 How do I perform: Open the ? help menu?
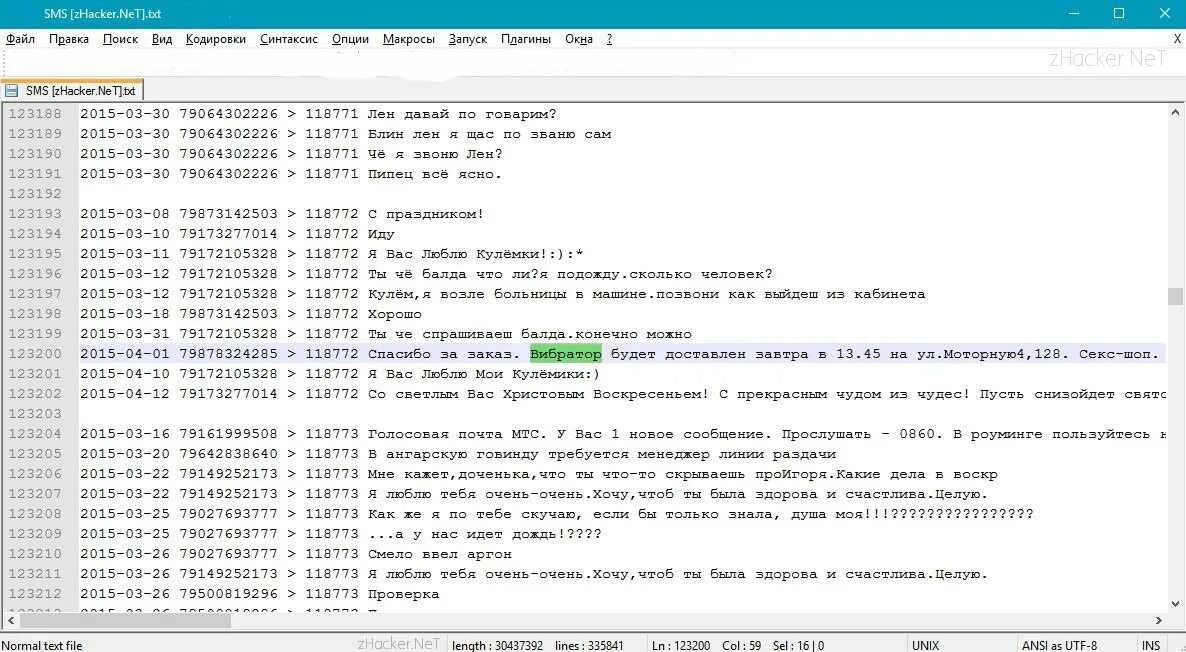pyautogui.click(x=610, y=39)
